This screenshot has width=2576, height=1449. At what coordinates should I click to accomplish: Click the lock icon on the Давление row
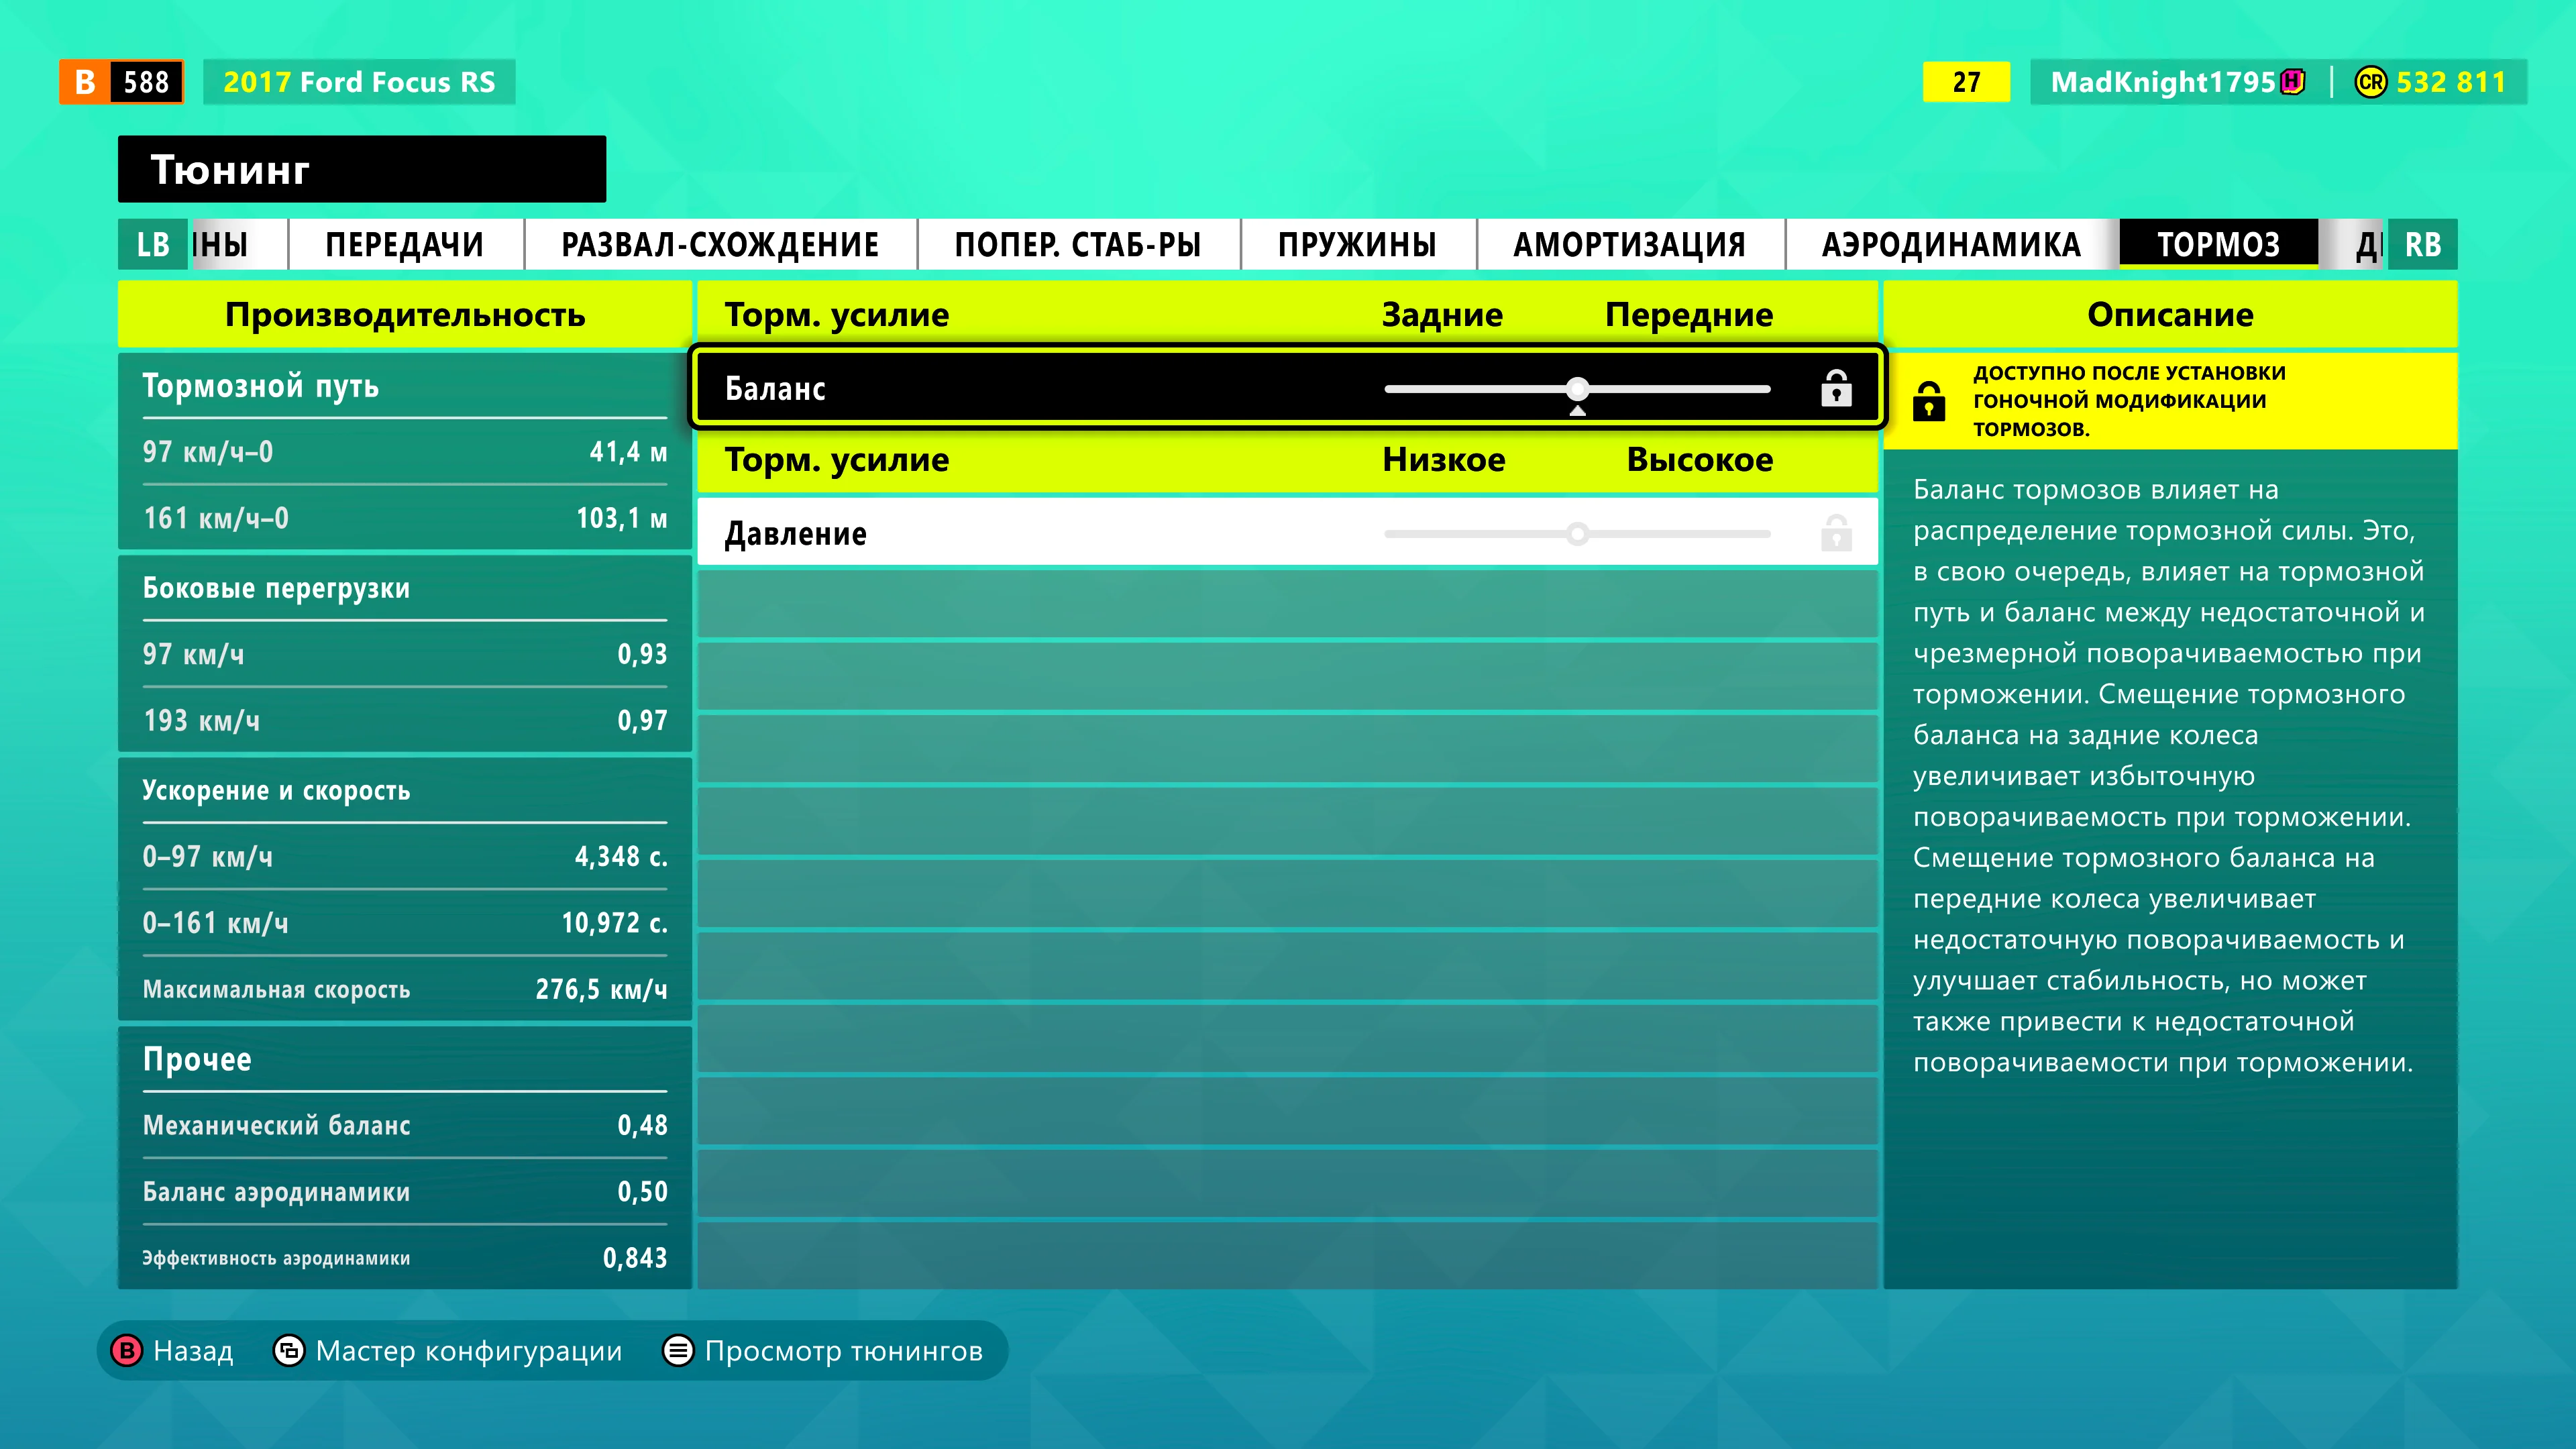[x=1835, y=533]
